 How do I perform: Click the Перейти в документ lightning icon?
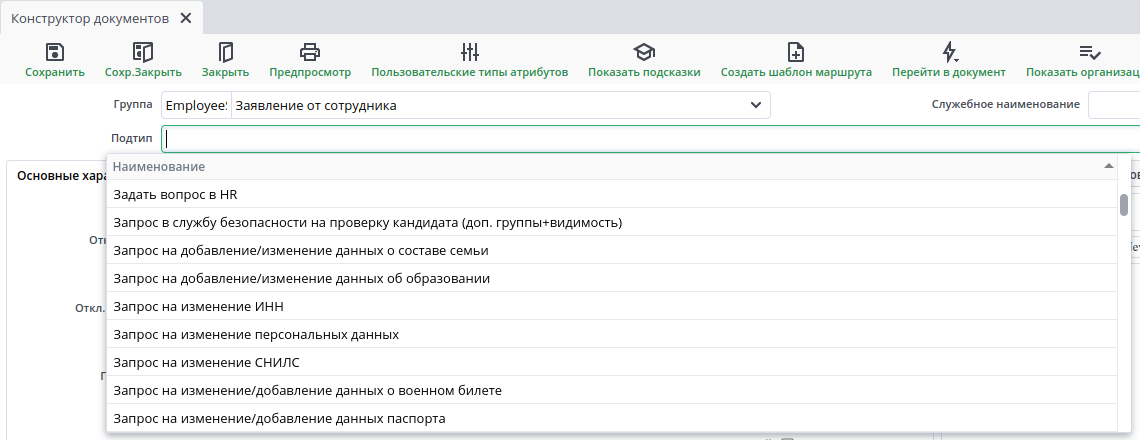point(950,52)
